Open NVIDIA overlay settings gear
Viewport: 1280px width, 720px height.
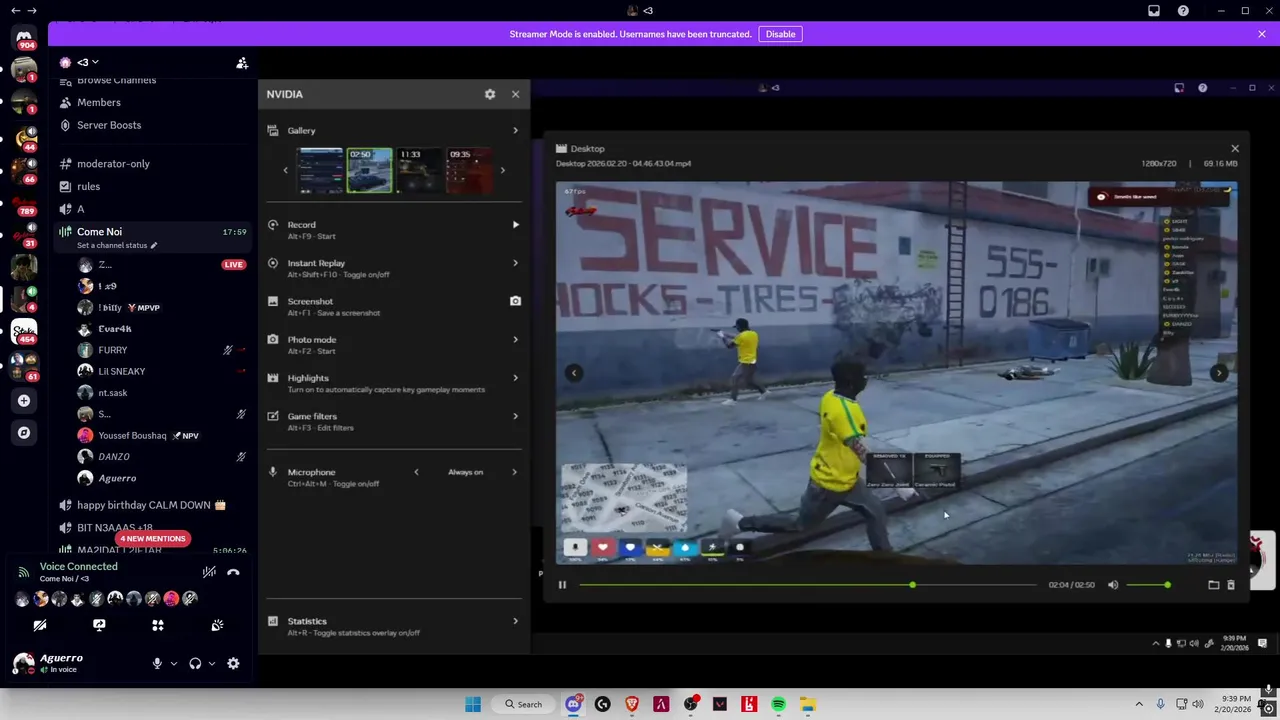coord(490,94)
